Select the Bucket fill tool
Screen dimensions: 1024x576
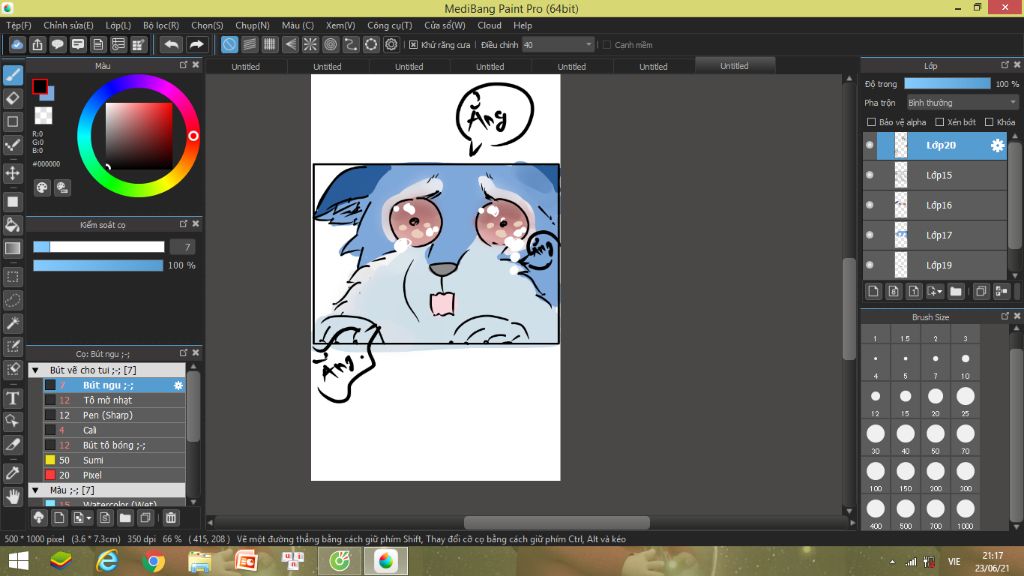click(x=12, y=225)
